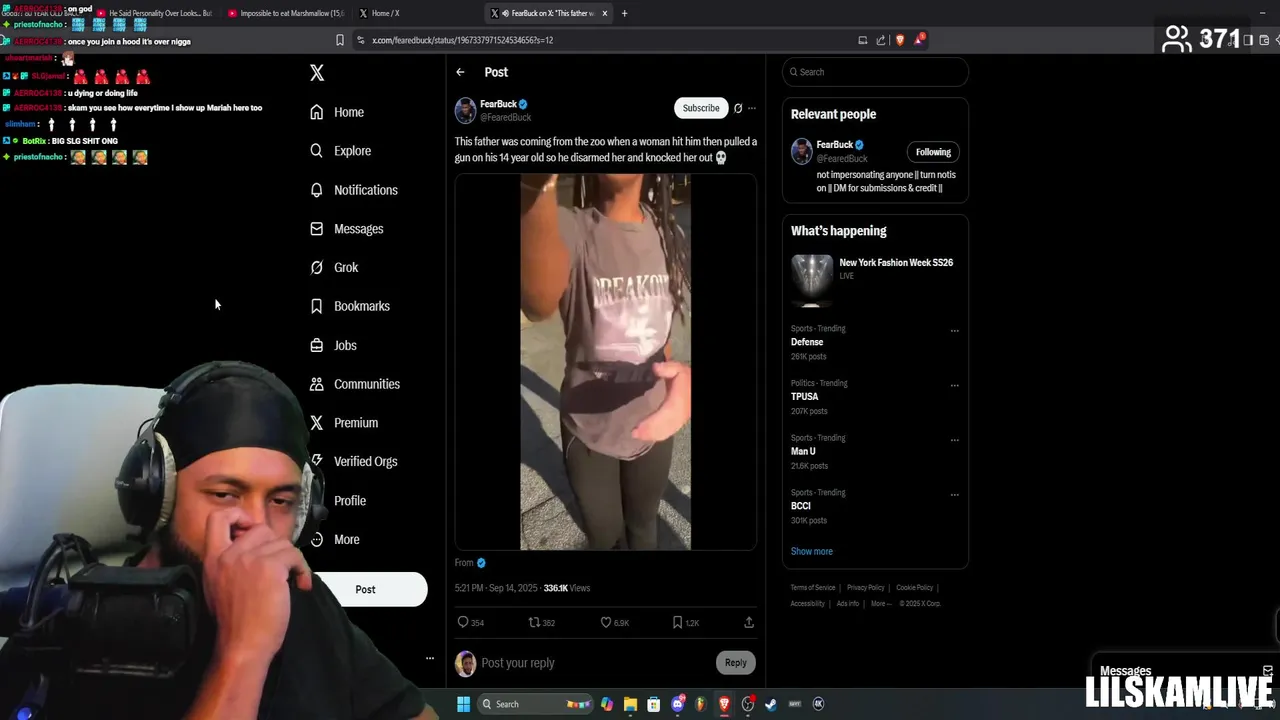The width and height of the screenshot is (1280, 720).
Task: Open the BCCI trending topic
Action: coord(801,506)
